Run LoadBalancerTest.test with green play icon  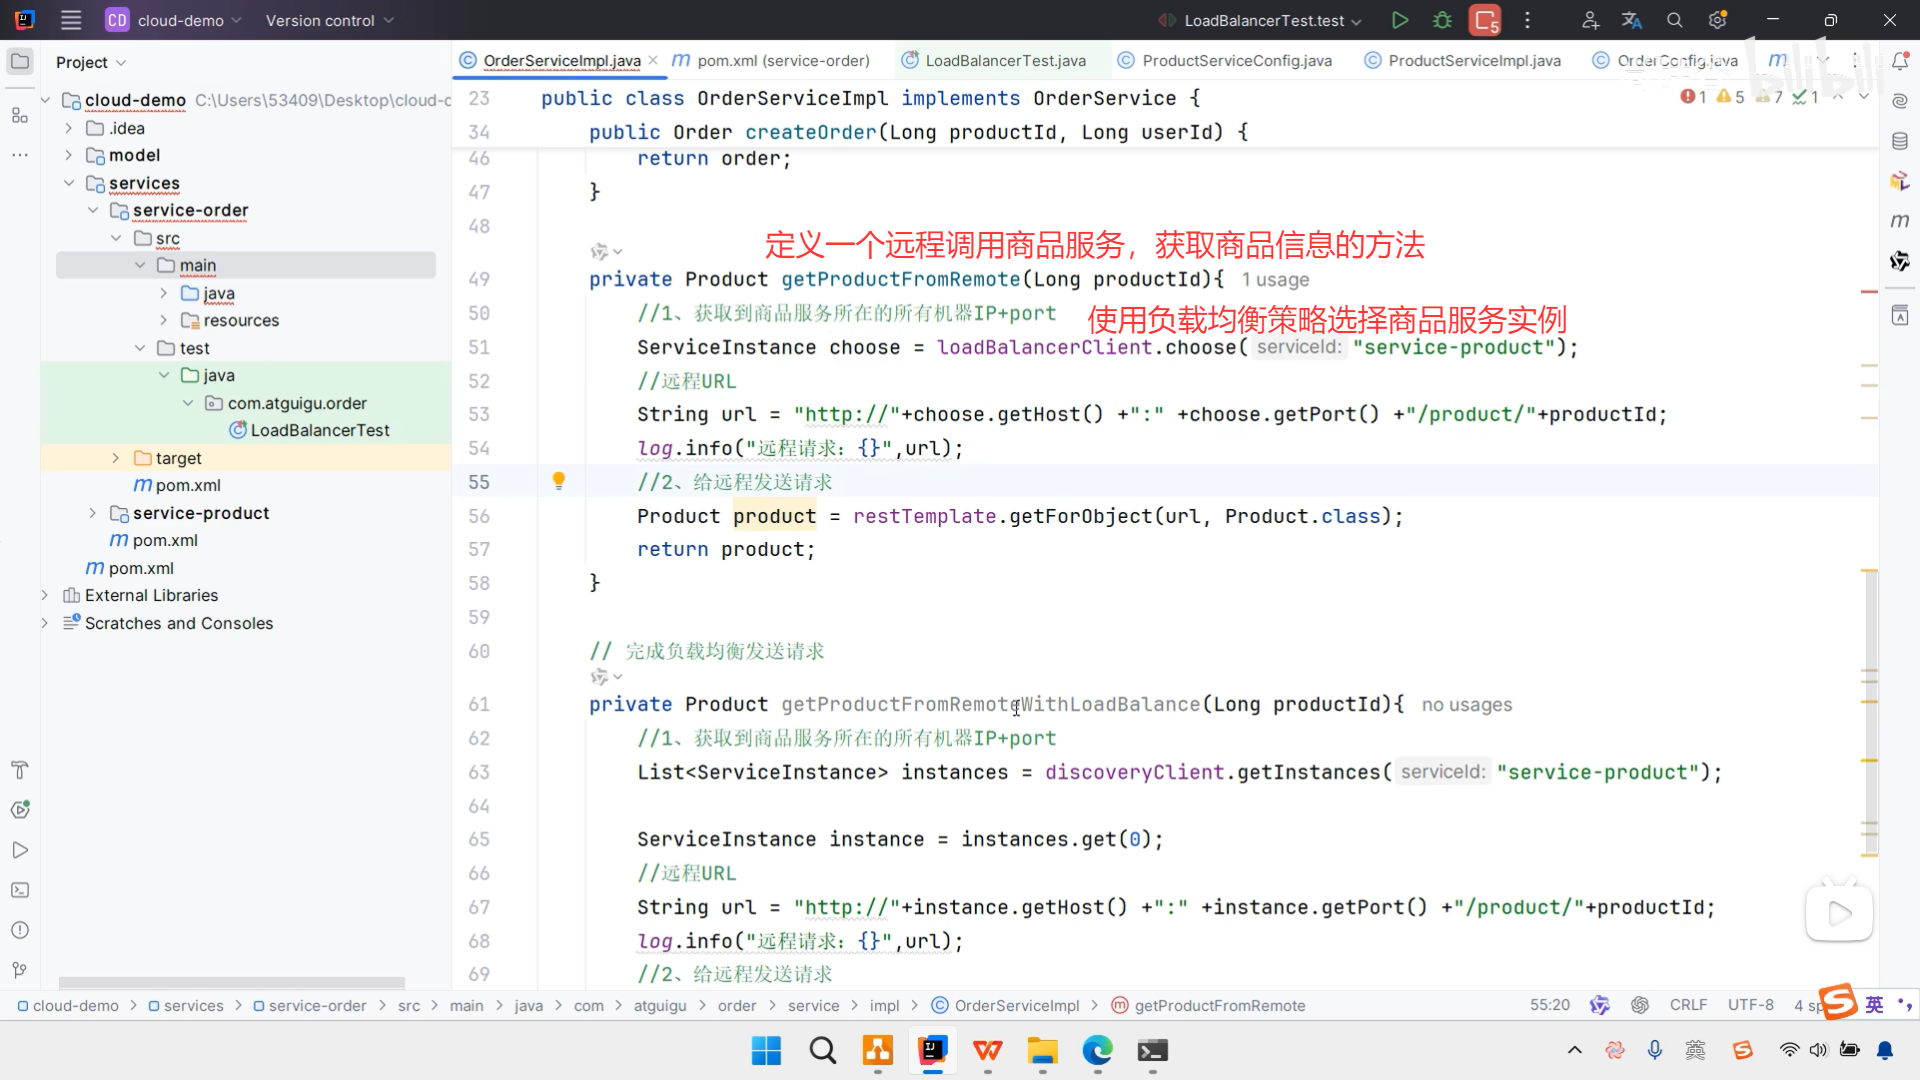[x=1399, y=20]
